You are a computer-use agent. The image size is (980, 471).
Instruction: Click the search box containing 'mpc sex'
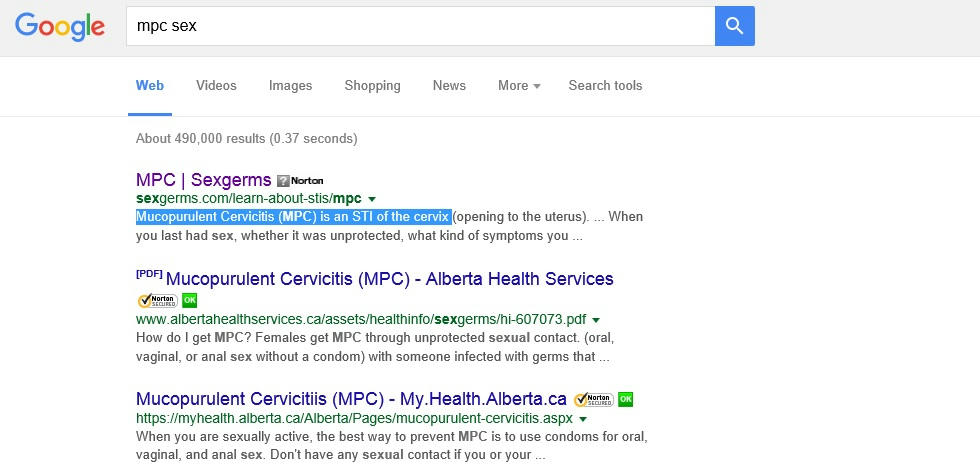click(x=421, y=26)
